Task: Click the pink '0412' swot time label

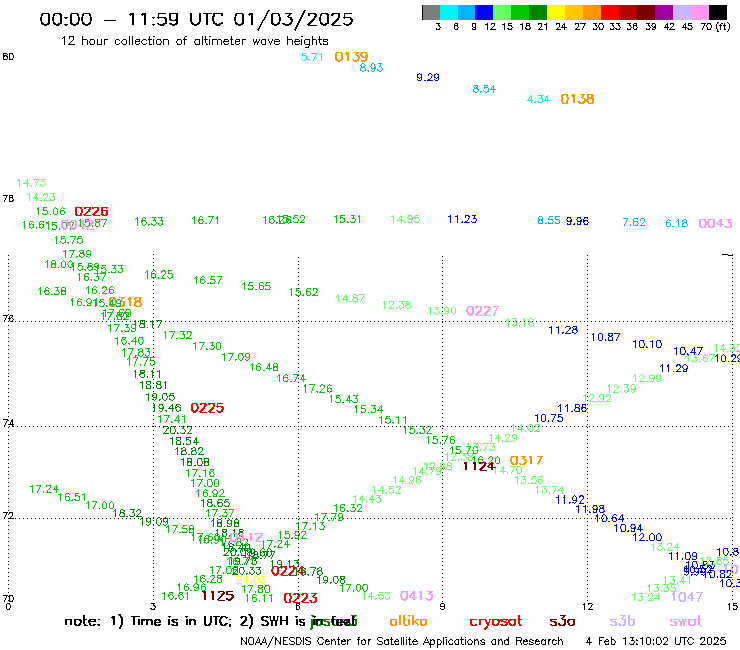Action: click(246, 537)
